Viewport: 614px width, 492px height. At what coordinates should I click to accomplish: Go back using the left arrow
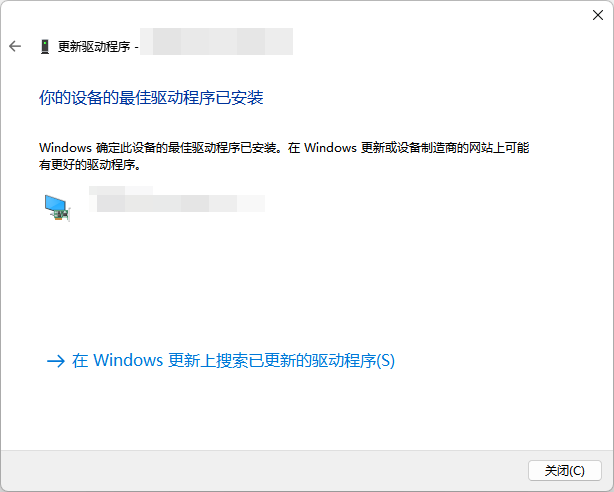coord(15,46)
